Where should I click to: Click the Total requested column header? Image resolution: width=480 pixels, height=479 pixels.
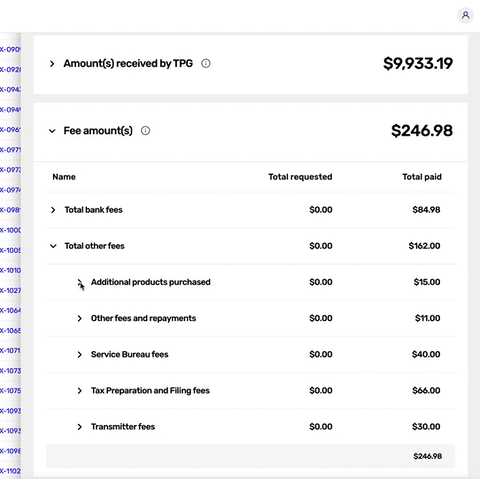coord(300,177)
